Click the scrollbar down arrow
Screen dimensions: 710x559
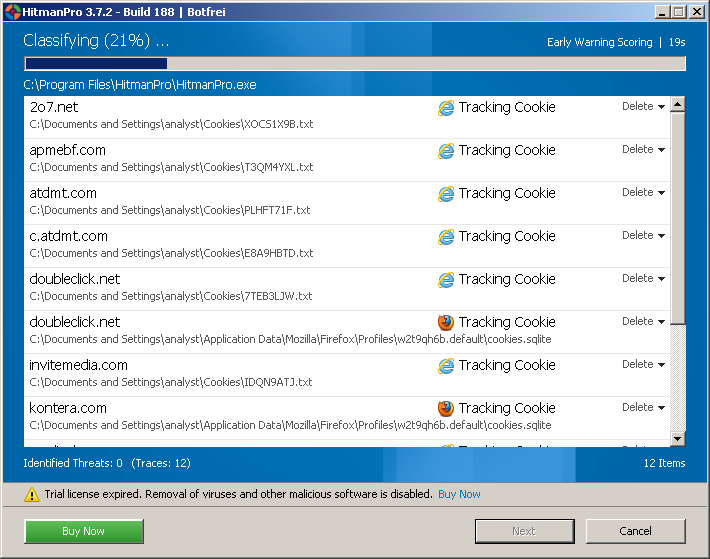(x=677, y=438)
